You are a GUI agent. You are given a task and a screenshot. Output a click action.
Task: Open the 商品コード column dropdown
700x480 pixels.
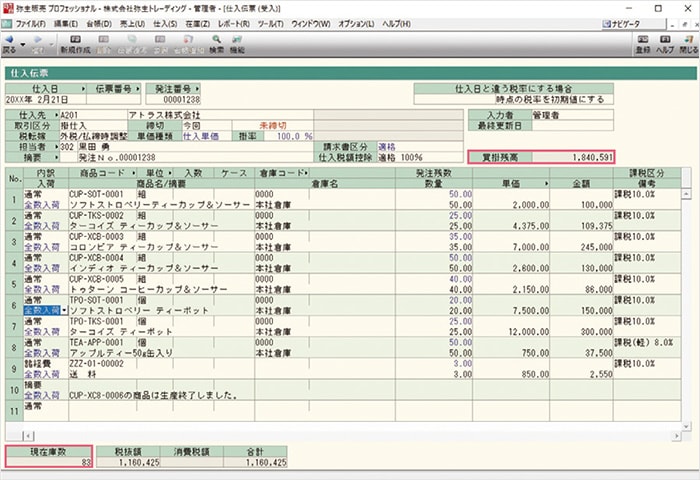[x=134, y=173]
